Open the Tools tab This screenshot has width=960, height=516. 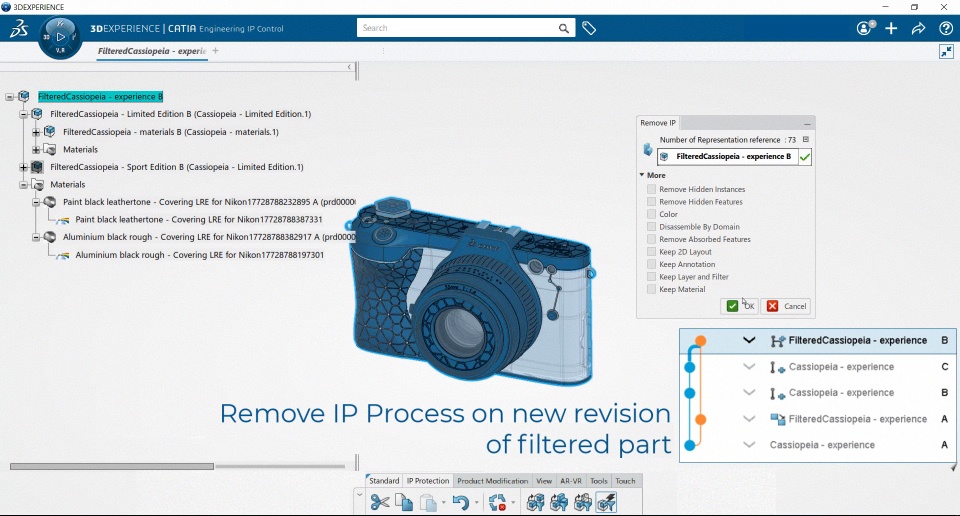(x=599, y=481)
